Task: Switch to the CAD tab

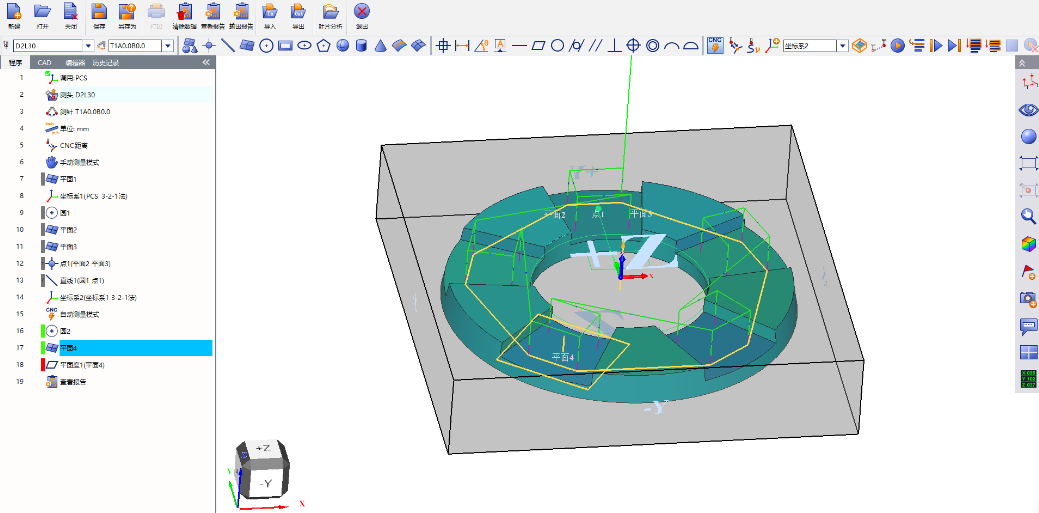Action: click(x=44, y=62)
